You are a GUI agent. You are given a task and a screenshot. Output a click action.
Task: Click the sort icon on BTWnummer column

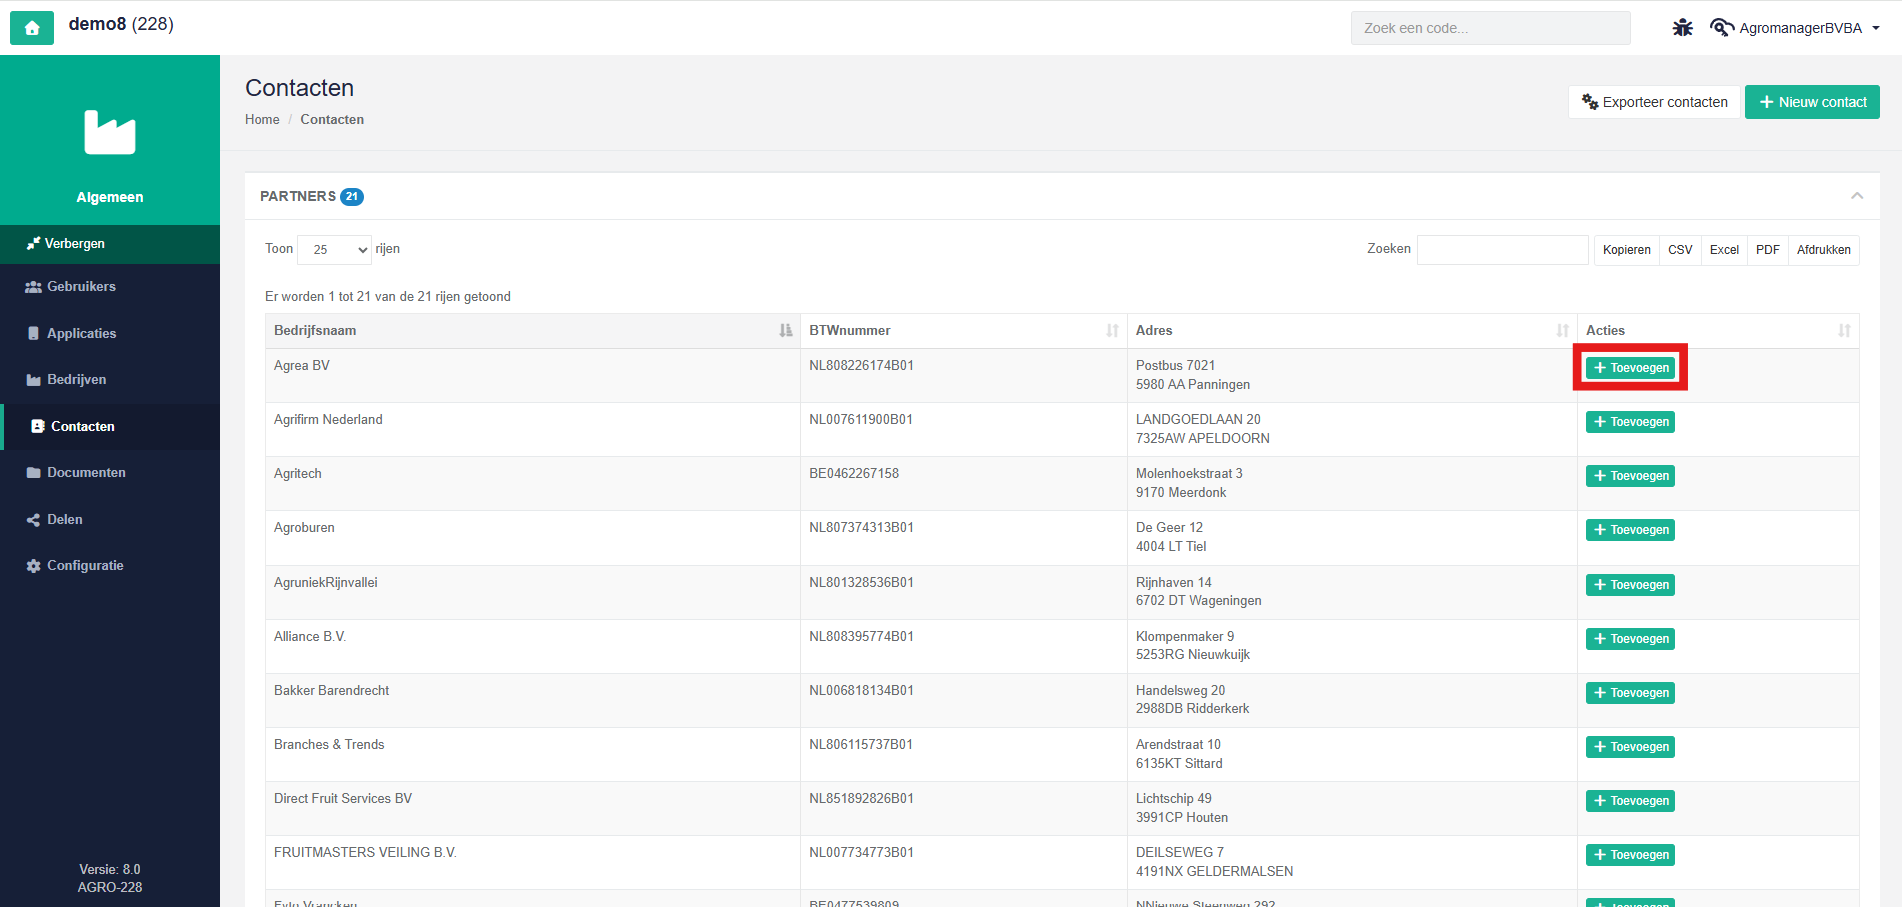tap(1113, 331)
